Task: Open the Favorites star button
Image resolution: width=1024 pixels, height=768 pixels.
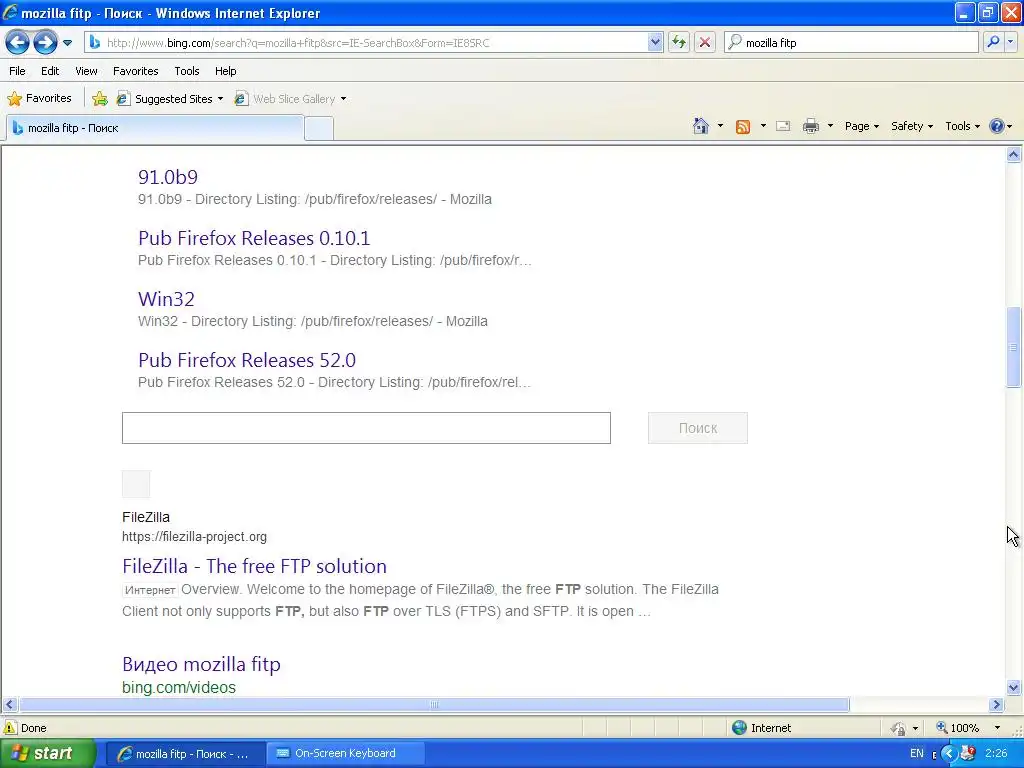Action: click(x=39, y=99)
